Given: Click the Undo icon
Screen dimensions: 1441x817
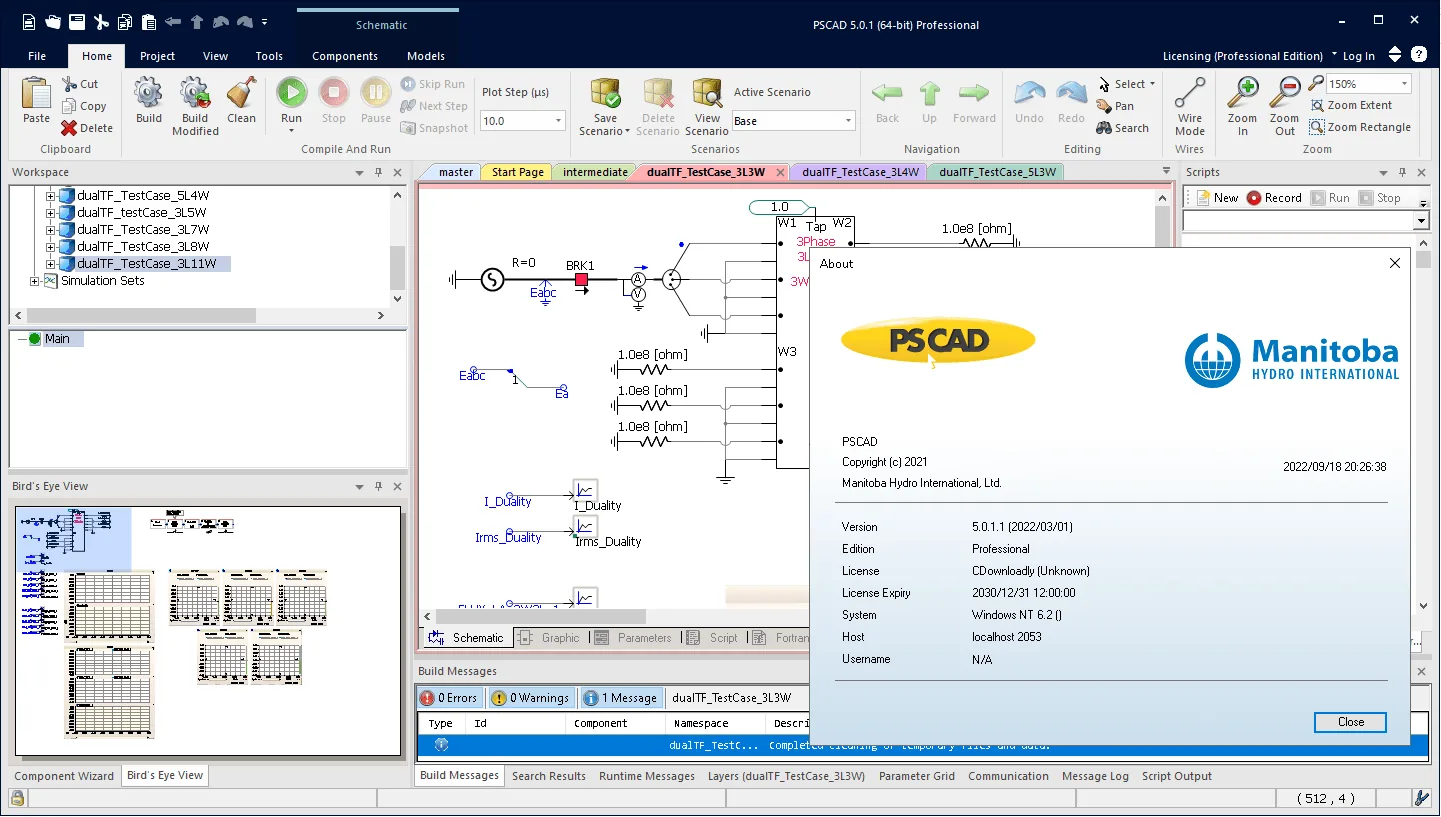Looking at the screenshot, I should (x=1029, y=93).
